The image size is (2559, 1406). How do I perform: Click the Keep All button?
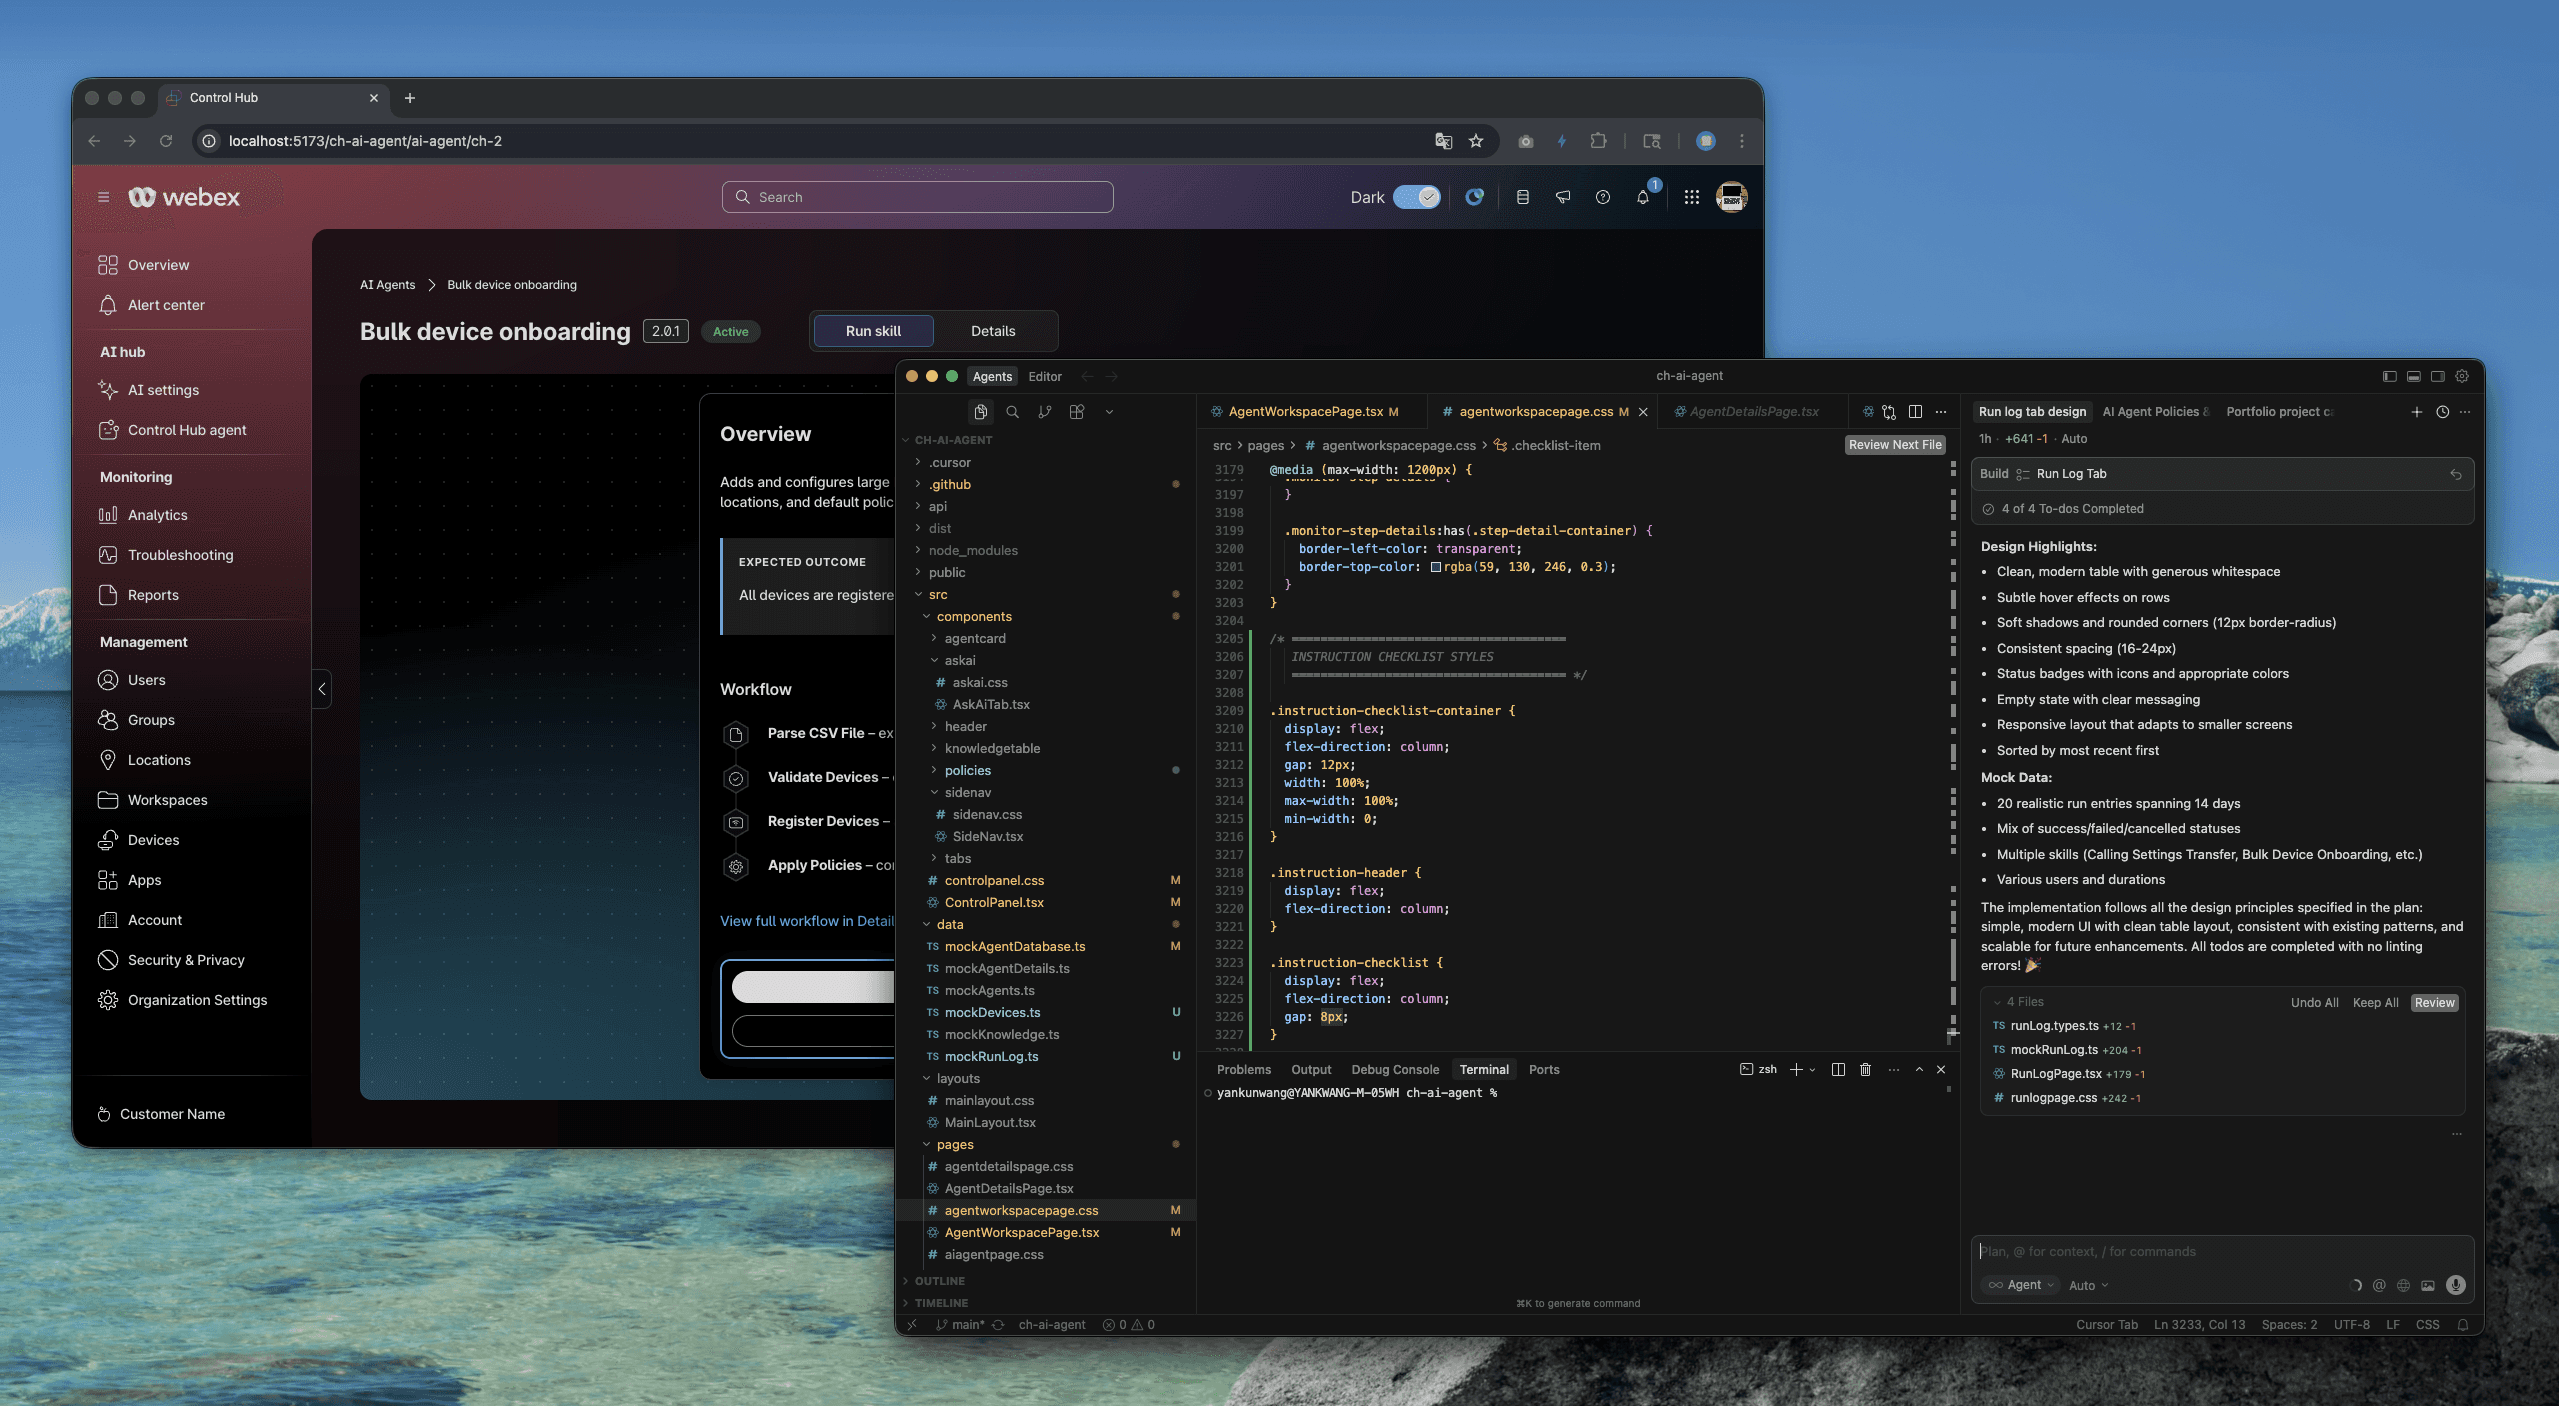(x=2374, y=1003)
